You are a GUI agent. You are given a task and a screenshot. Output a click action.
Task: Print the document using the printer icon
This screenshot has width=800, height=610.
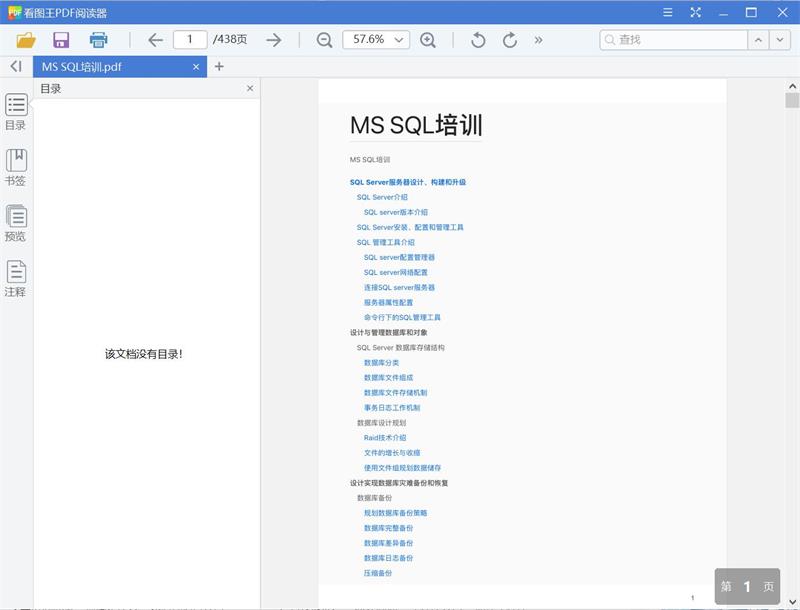pyautogui.click(x=96, y=39)
